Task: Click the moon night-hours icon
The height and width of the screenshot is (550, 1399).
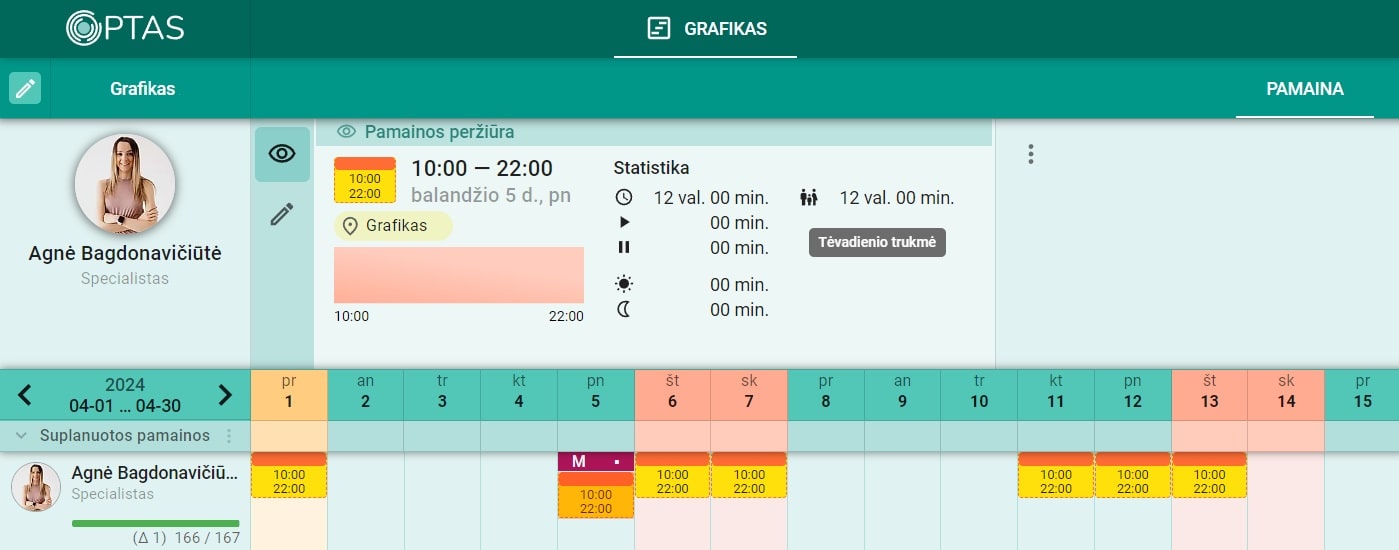Action: click(624, 310)
